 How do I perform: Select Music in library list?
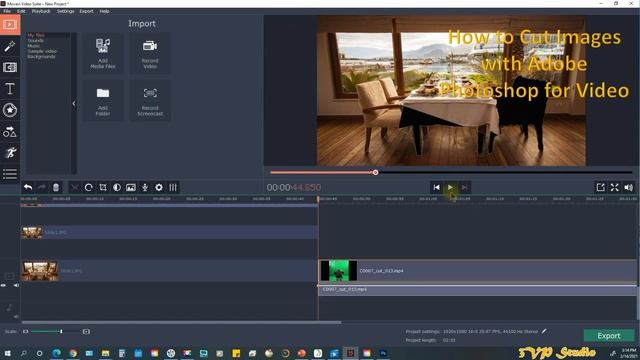33,46
